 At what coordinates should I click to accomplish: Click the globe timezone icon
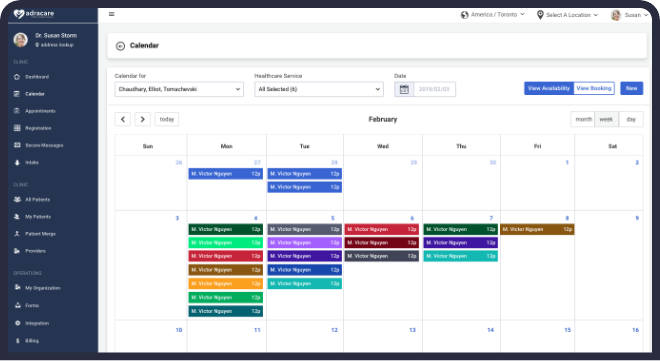[x=464, y=15]
